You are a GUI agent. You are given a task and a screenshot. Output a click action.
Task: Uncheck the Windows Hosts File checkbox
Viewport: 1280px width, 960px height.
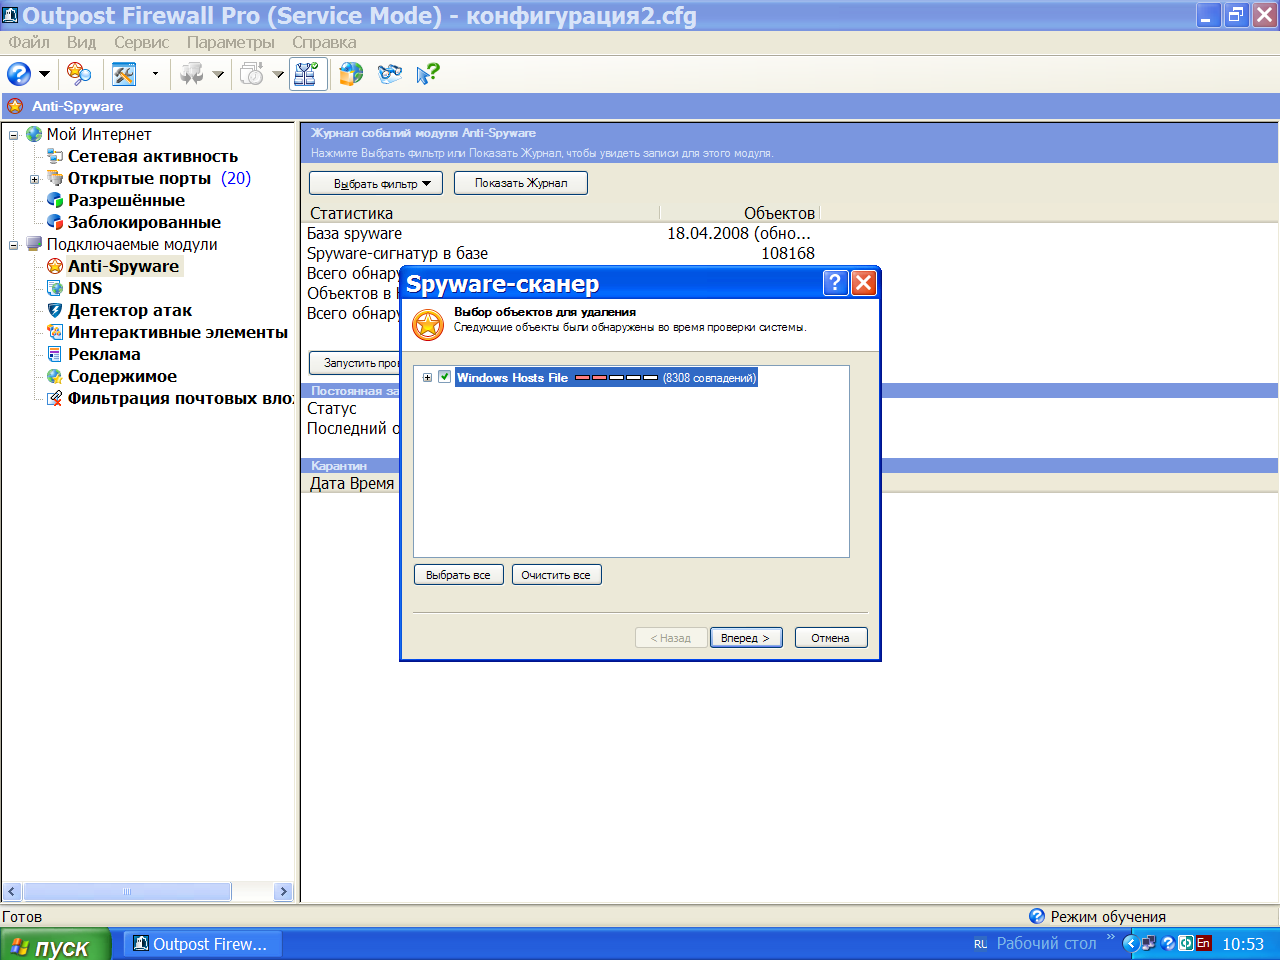[445, 377]
